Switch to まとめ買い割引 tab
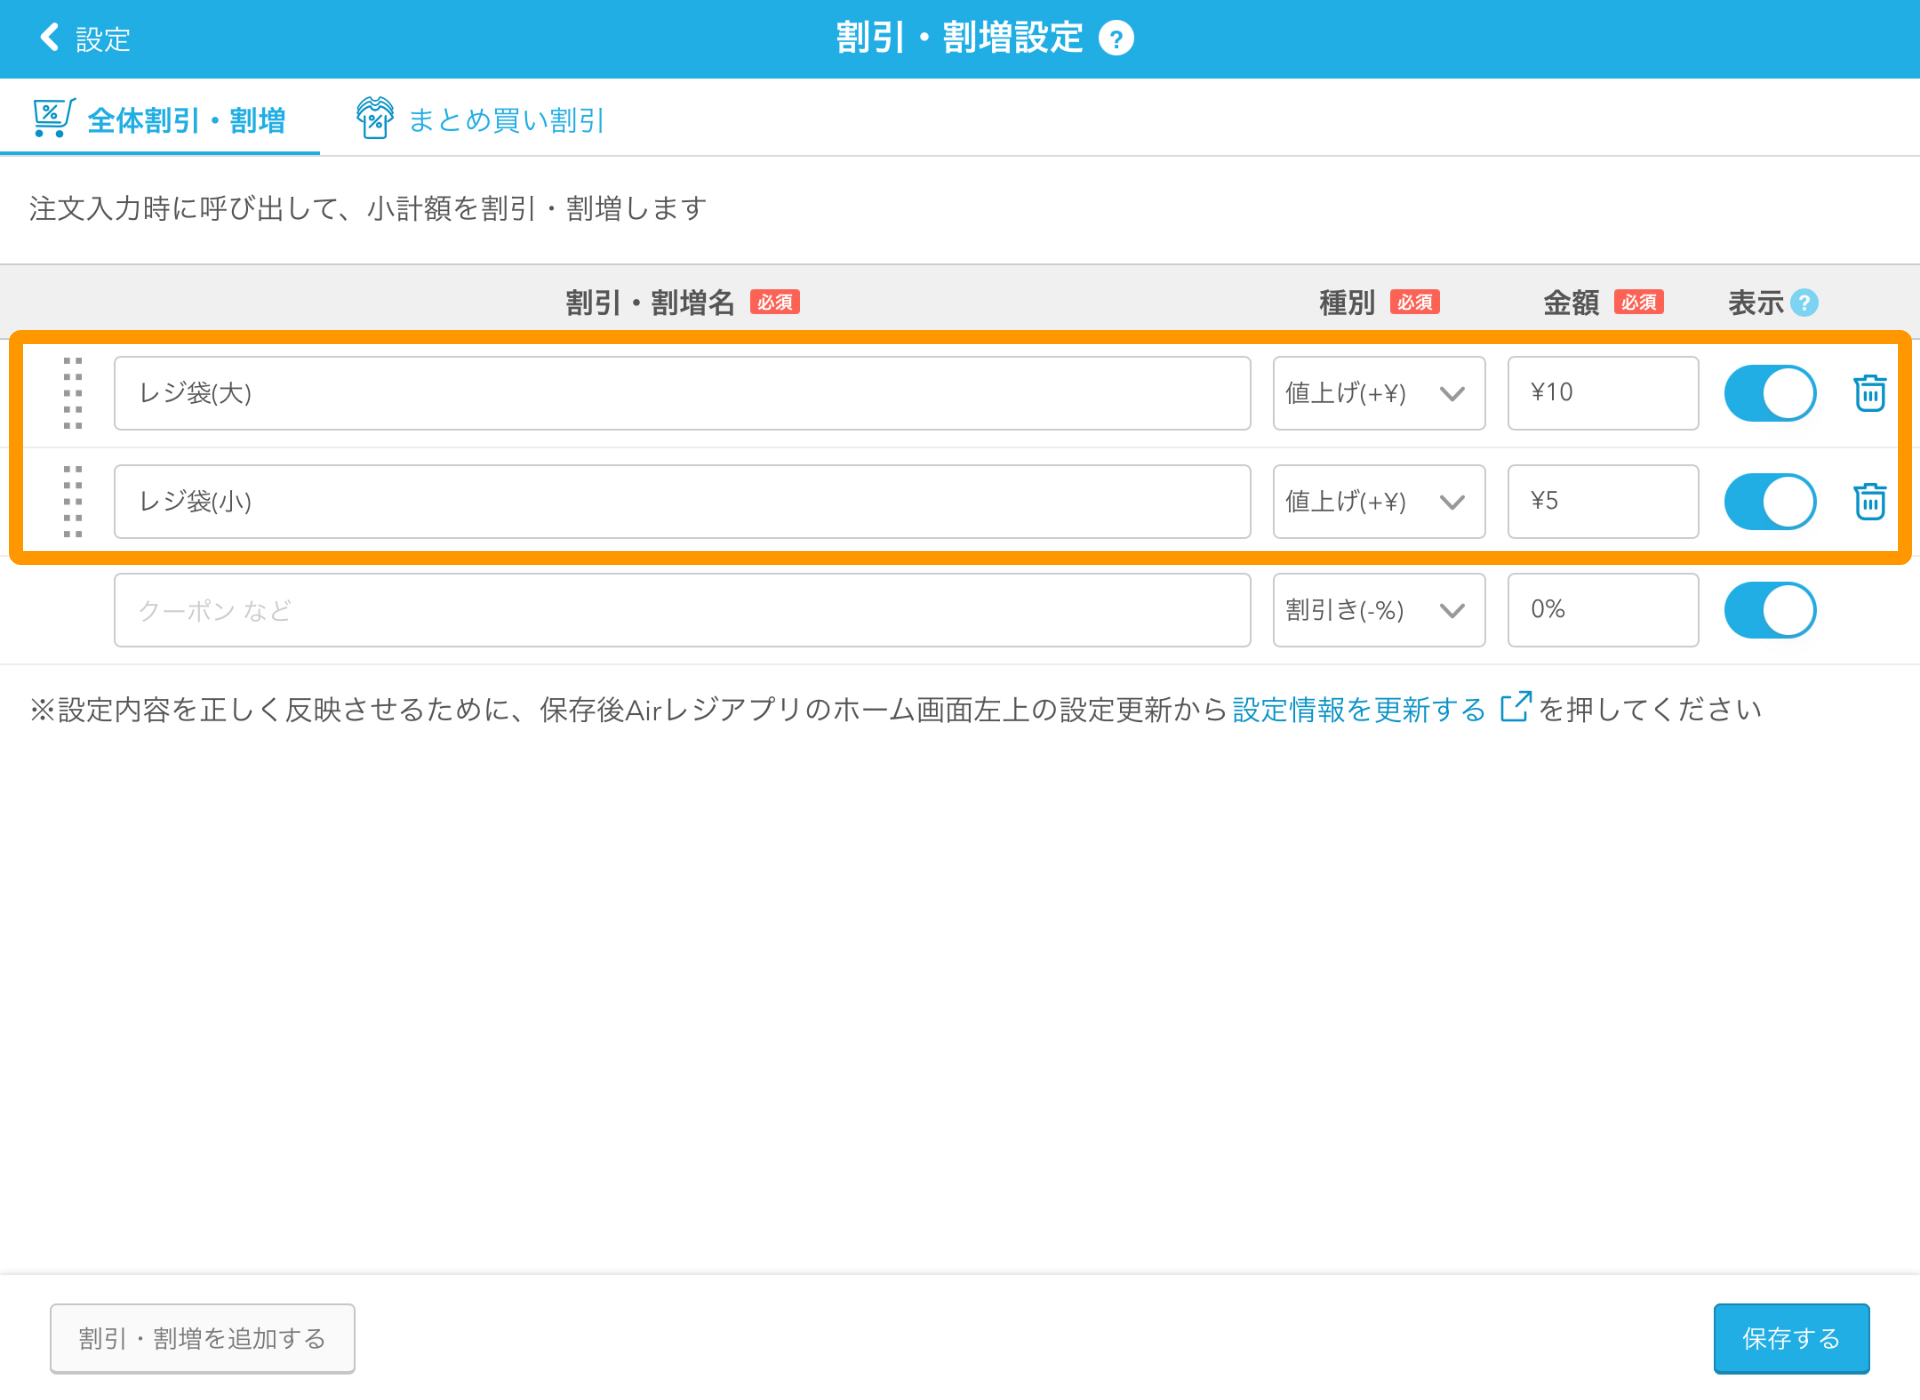1920x1400 pixels. tap(480, 119)
